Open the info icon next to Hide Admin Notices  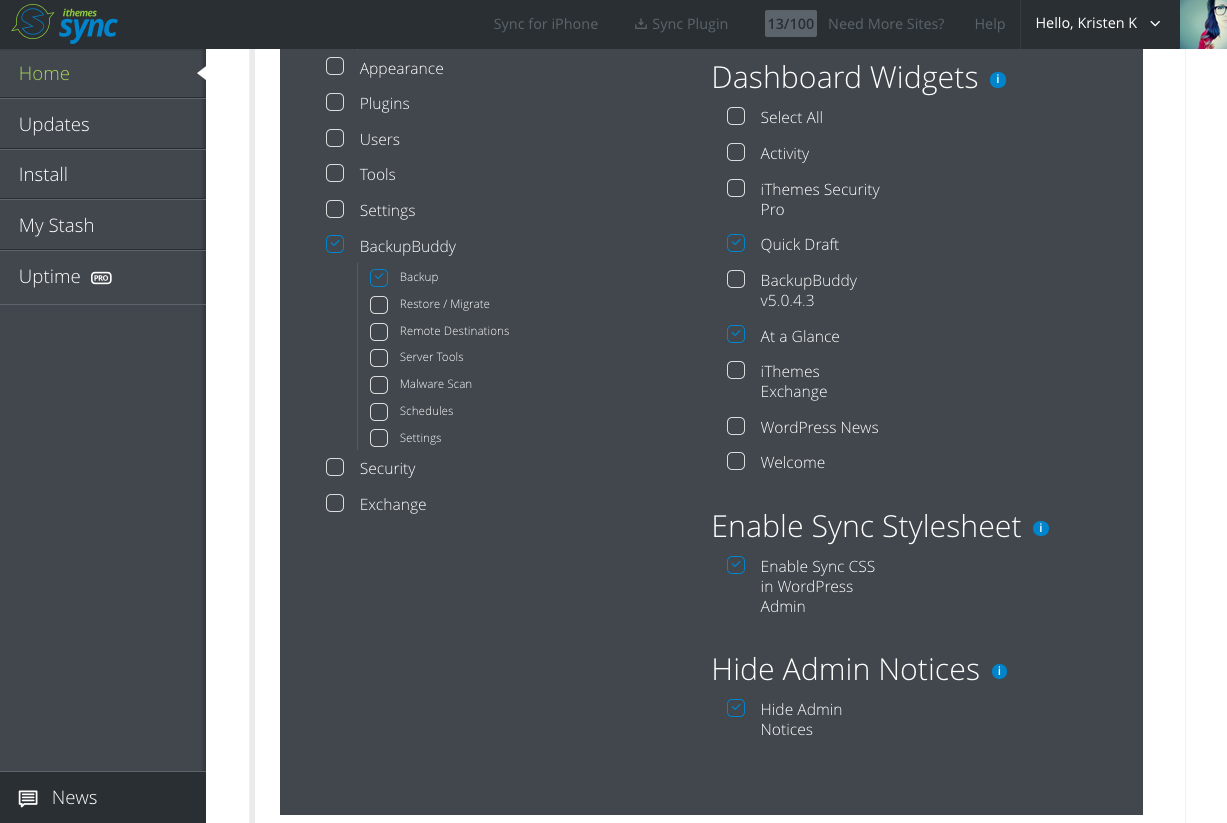(999, 671)
